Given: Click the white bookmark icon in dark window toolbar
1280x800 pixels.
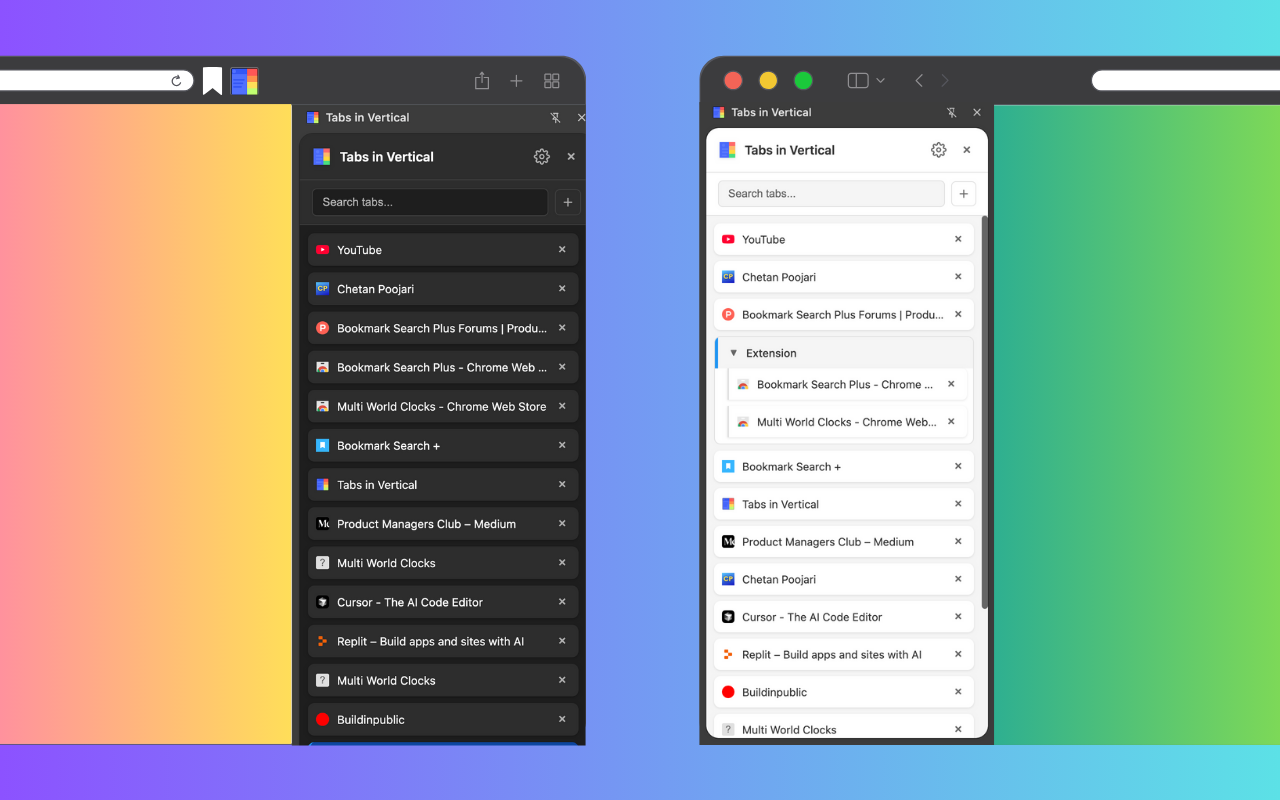Looking at the screenshot, I should click(x=212, y=81).
